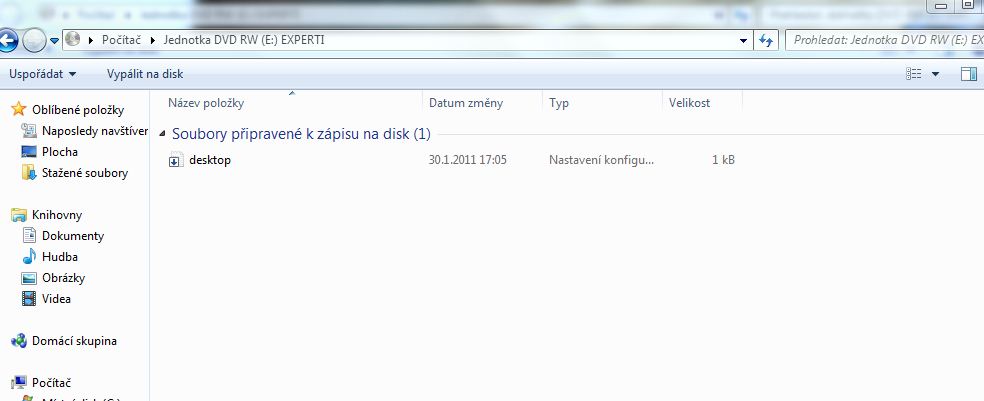984x401 pixels.
Task: Select Domácí skupina in sidebar
Action: coord(74,341)
